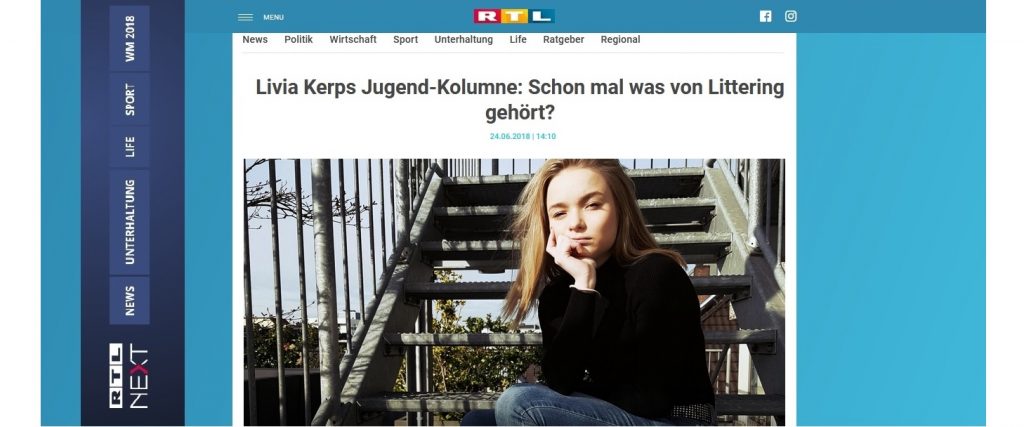Viewport: 1024px width, 427px height.
Task: Open the Unterhaltung menu item
Action: (464, 39)
